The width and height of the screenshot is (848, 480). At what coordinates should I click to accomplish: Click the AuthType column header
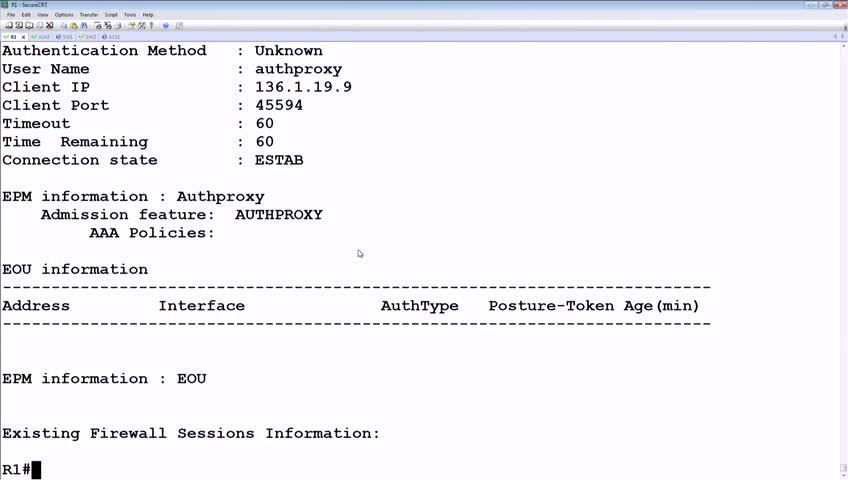point(419,306)
